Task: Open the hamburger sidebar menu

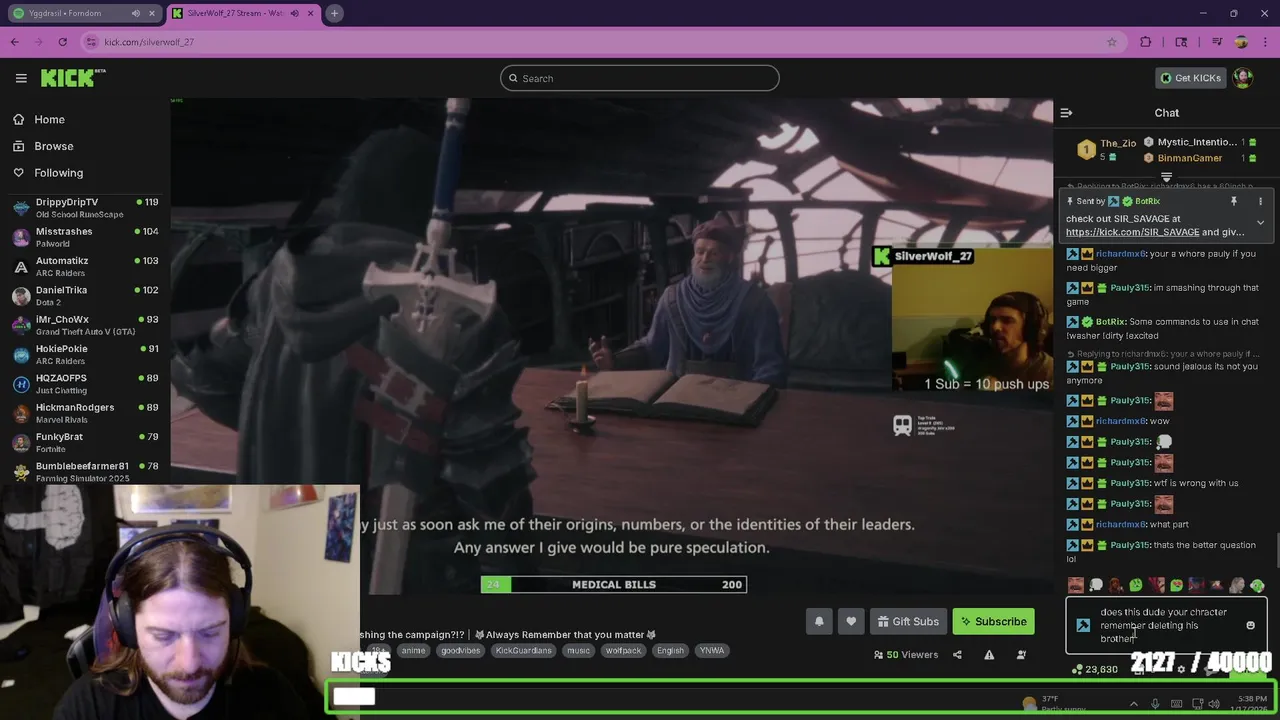Action: 21,78
